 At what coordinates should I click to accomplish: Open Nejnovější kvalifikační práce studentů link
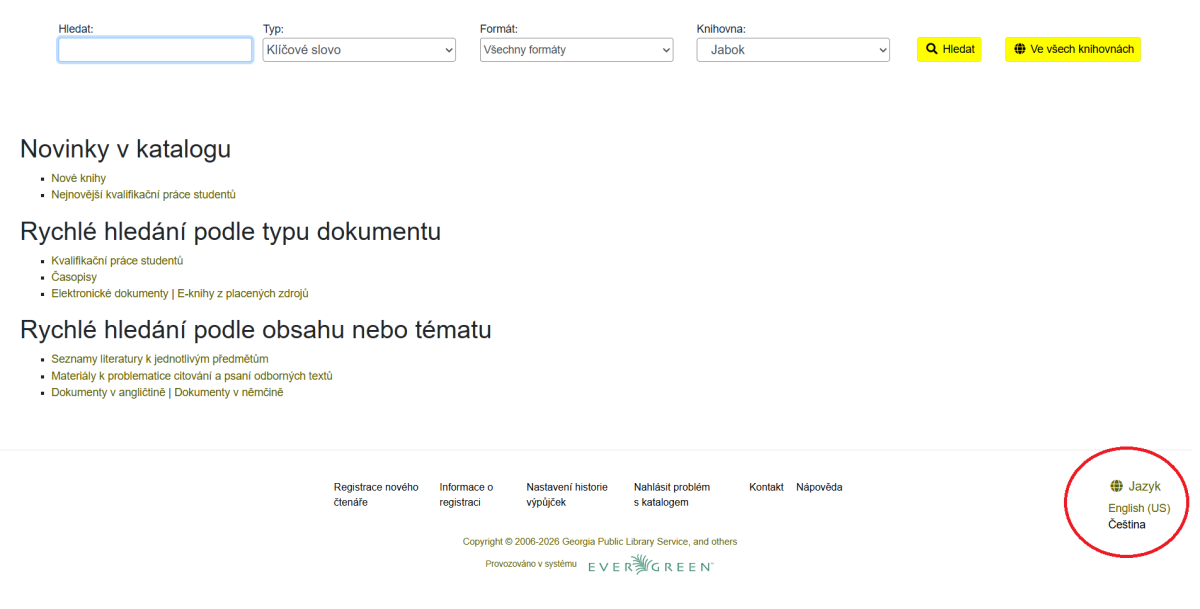143,195
